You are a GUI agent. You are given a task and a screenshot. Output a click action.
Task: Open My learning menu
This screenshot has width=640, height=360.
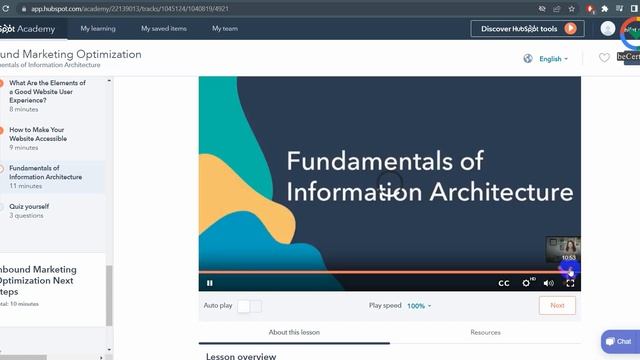point(98,29)
